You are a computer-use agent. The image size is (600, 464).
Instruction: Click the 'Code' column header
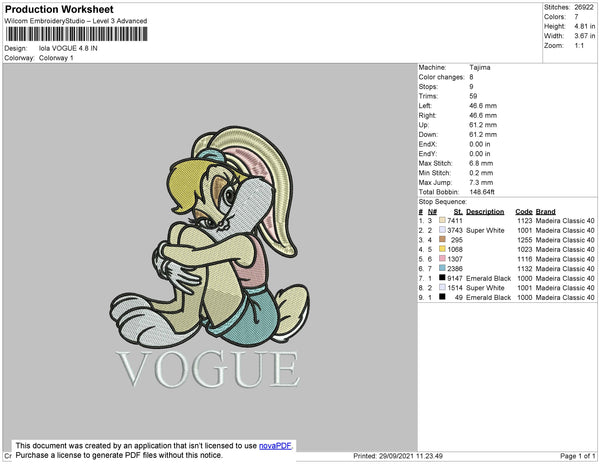(x=524, y=212)
